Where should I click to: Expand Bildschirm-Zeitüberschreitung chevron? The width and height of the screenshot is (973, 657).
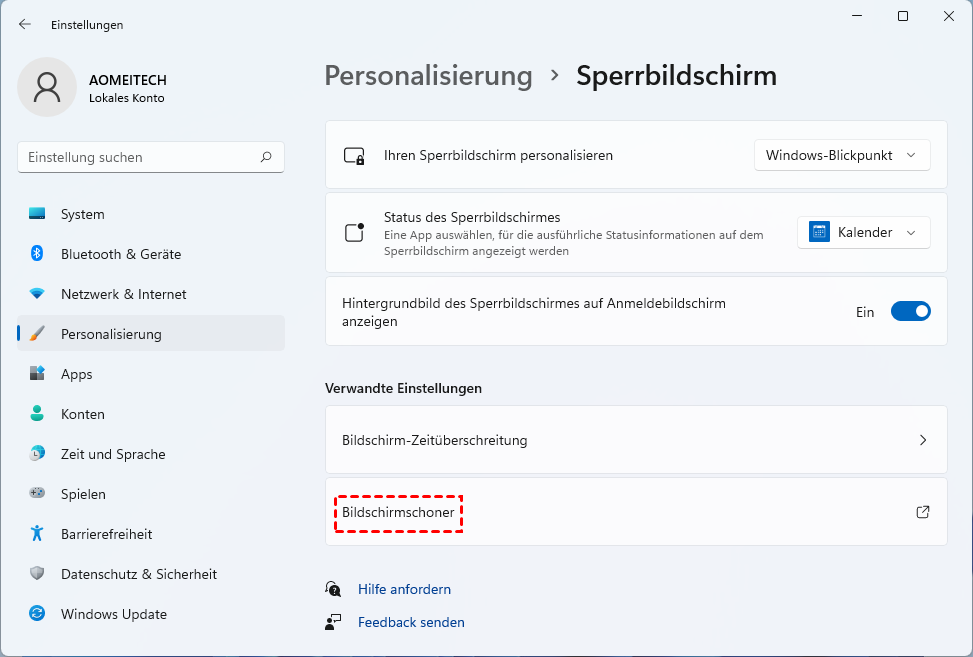coord(923,440)
